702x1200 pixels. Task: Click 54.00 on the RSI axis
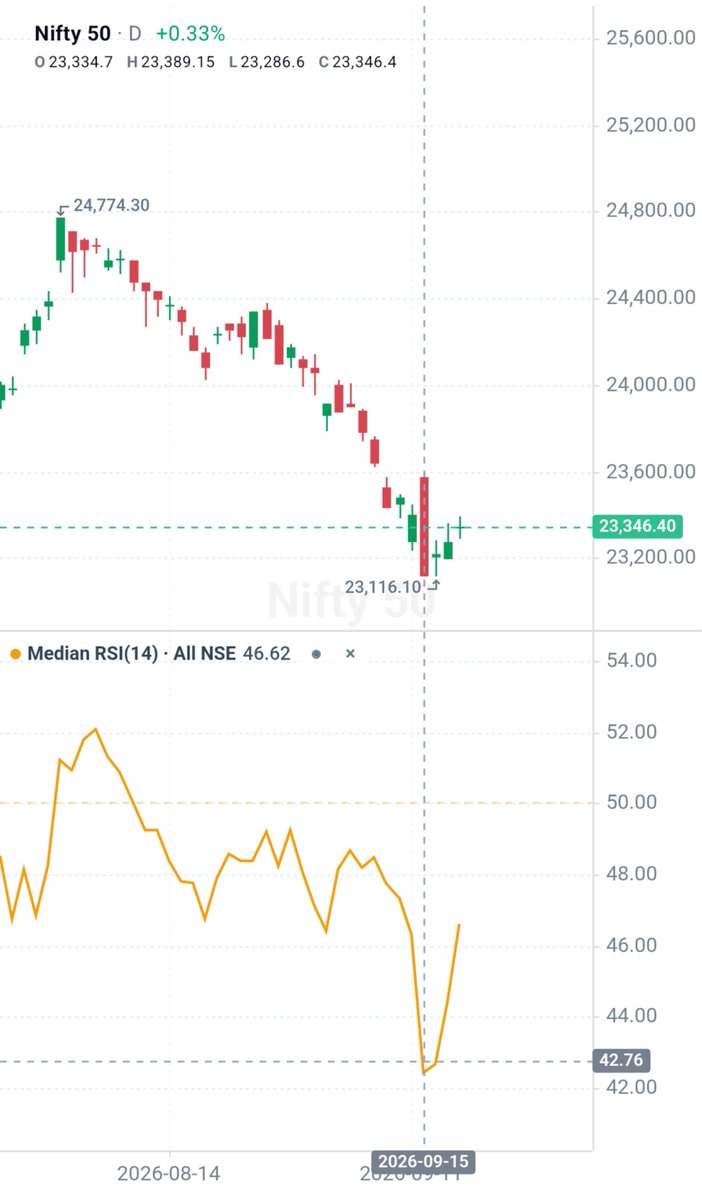[x=632, y=660]
